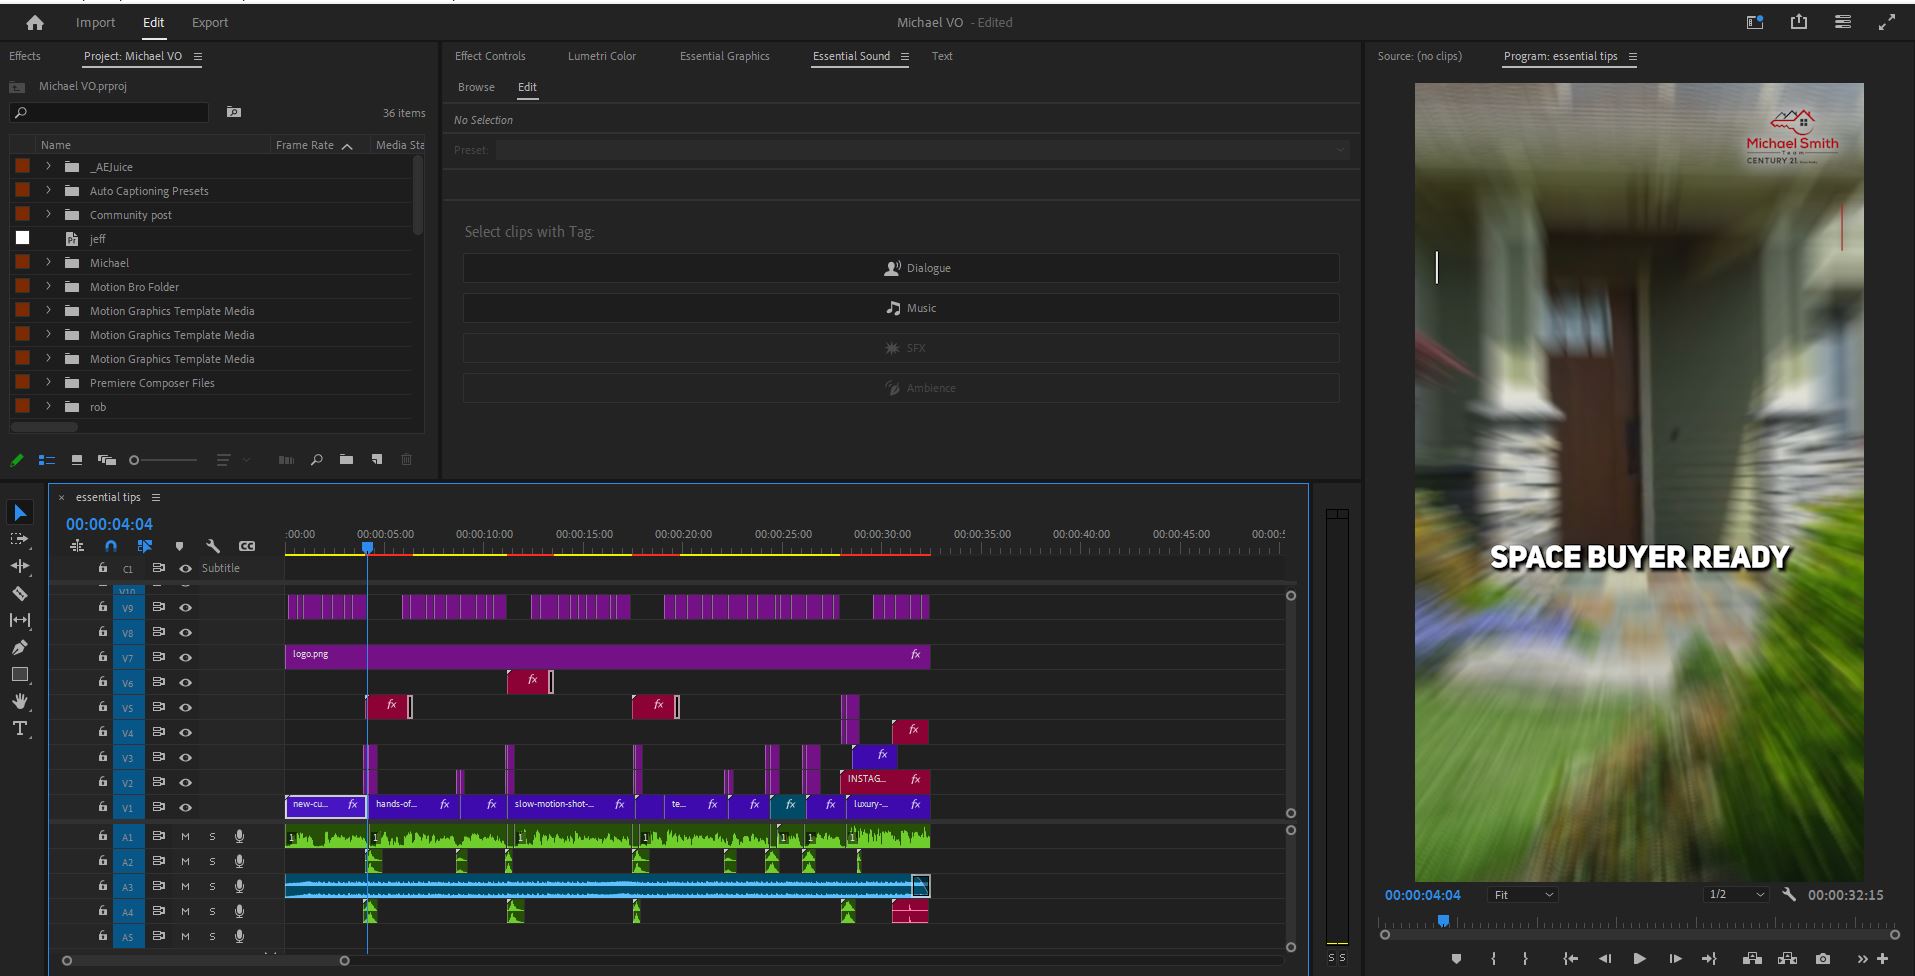Click the Music tag button in Essential Sound

click(x=901, y=307)
